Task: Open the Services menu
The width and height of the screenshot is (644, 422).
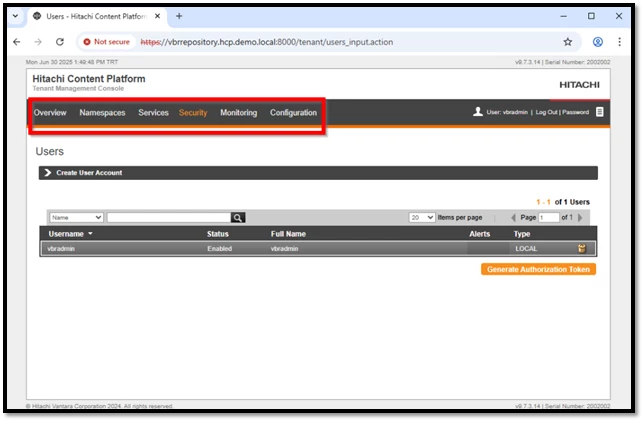Action: [153, 113]
